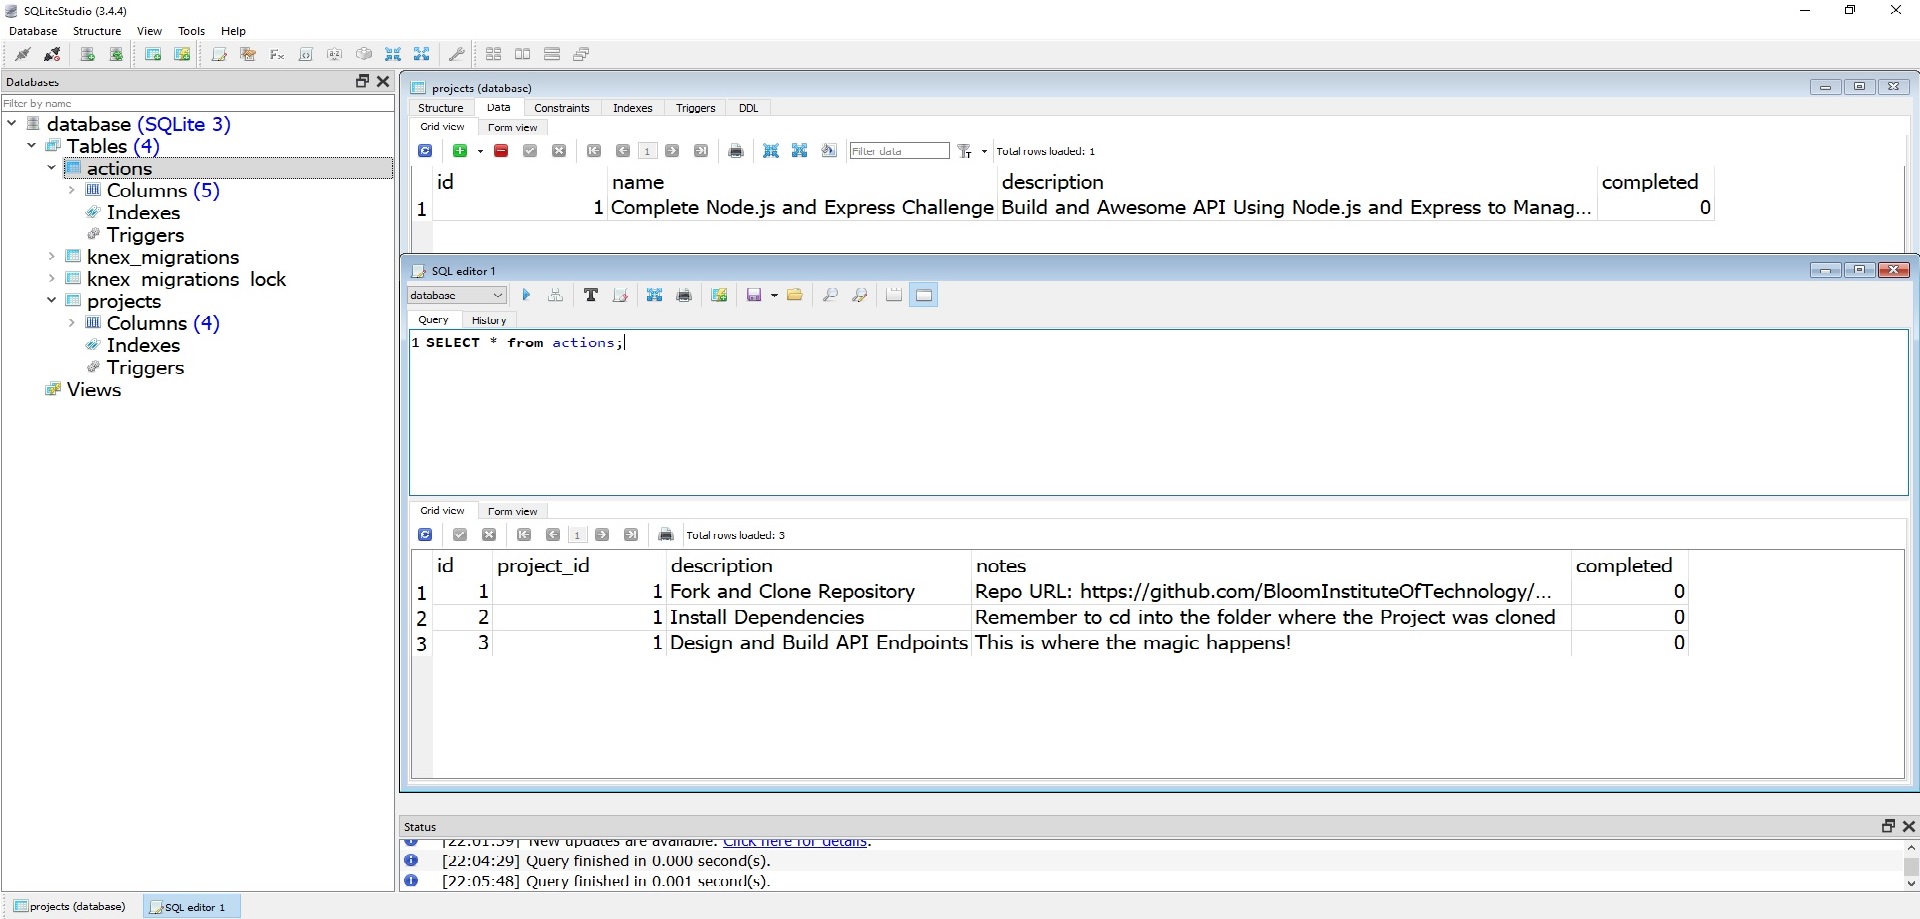Click the updates details link in Status
Image resolution: width=1920 pixels, height=919 pixels.
[795, 842]
